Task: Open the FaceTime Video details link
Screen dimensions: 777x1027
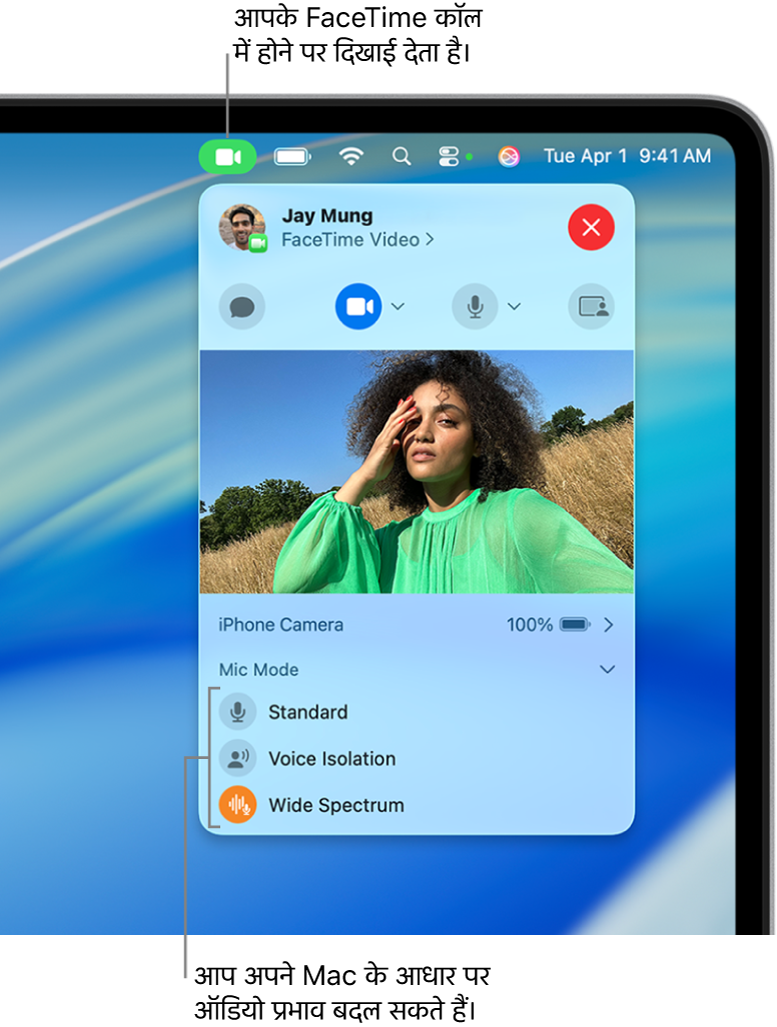Action: coord(358,240)
